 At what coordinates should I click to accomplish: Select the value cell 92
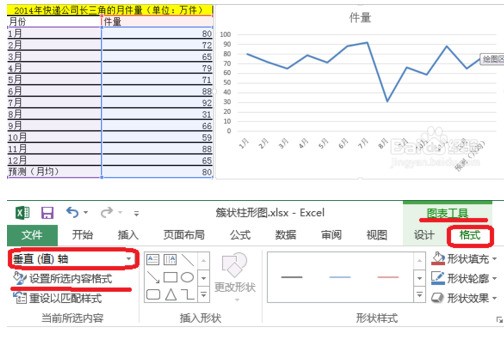[157, 103]
